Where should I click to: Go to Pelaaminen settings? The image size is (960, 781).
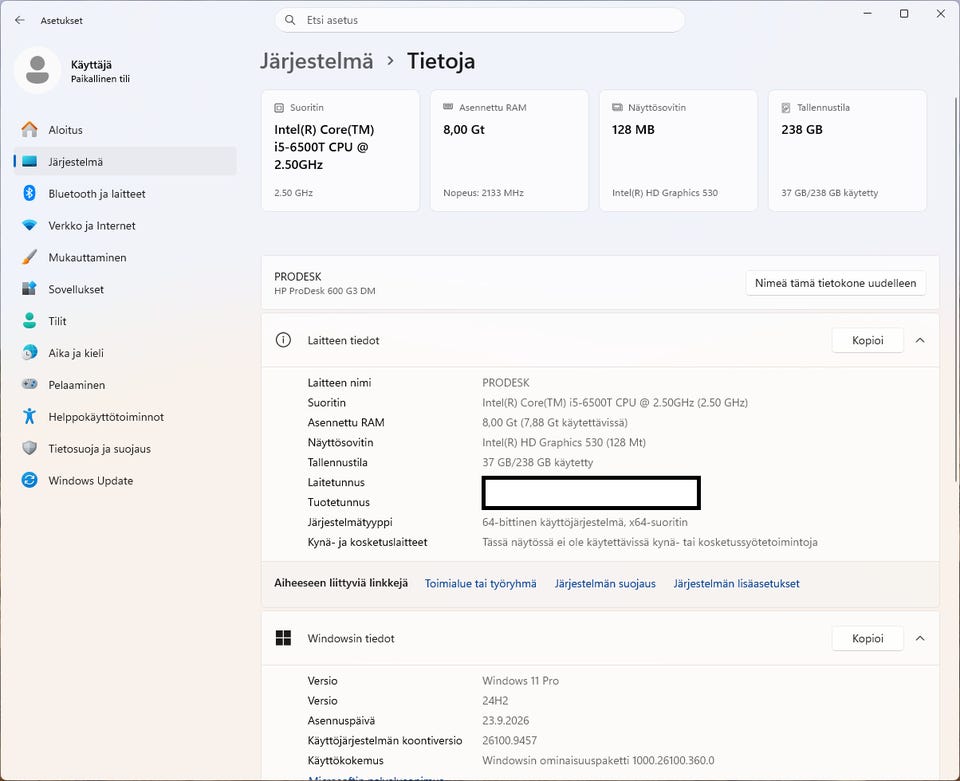125,384
